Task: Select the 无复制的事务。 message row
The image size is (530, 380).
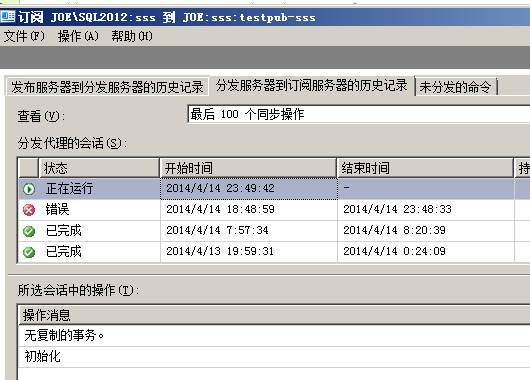Action: point(274,335)
